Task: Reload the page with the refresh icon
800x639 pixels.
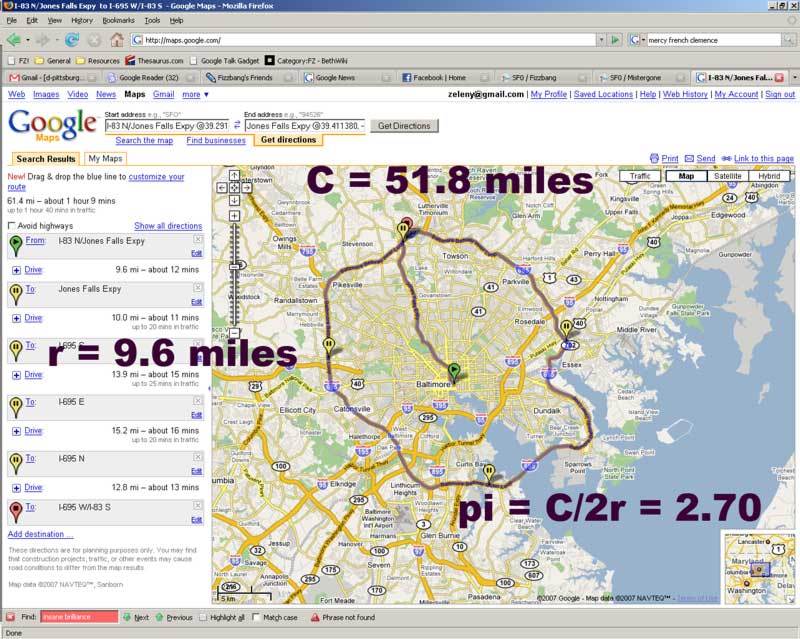Action: (x=72, y=40)
